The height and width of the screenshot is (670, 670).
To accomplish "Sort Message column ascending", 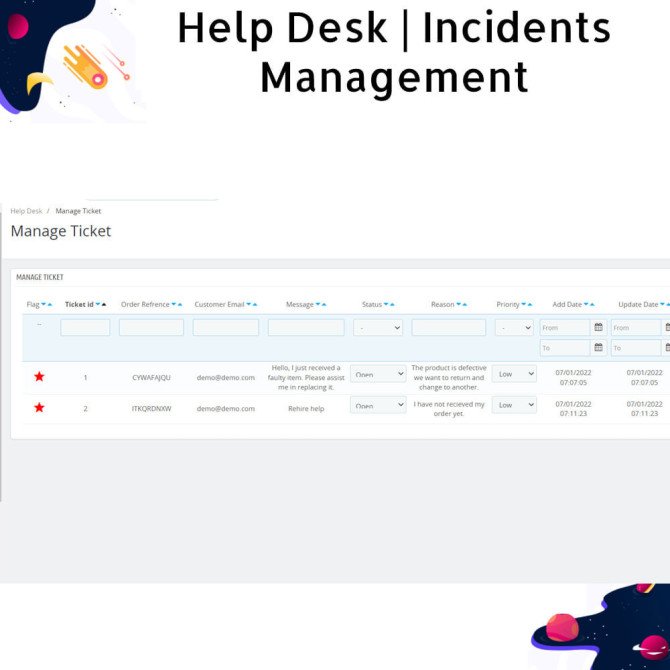I will [324, 304].
